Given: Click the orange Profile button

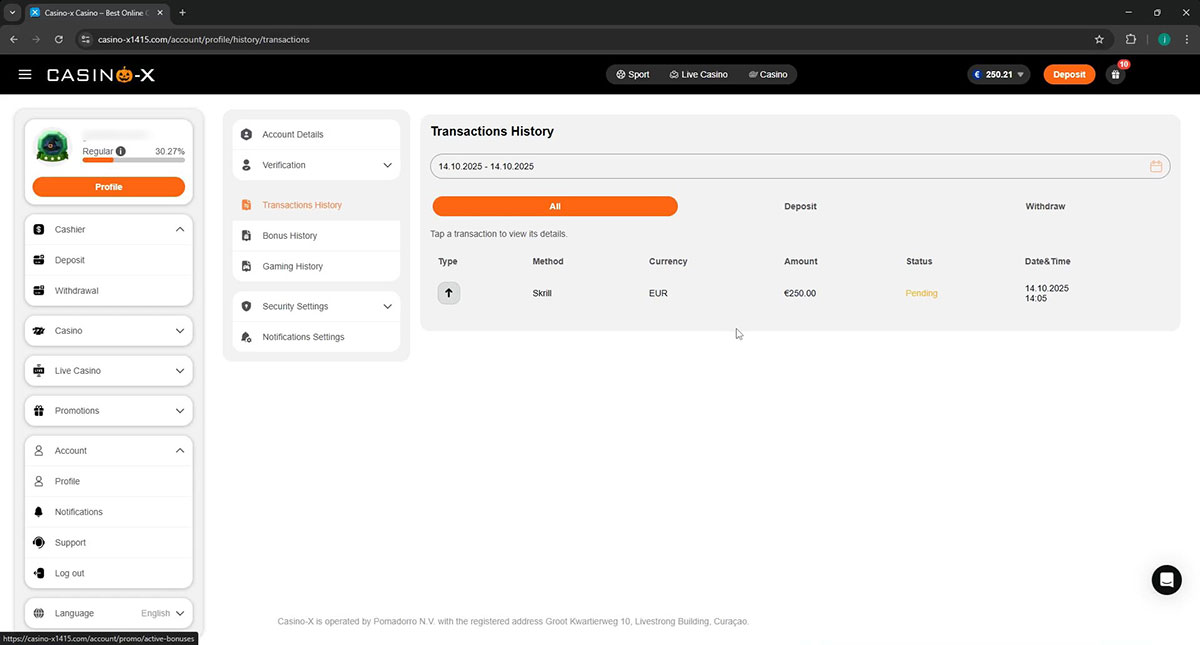Looking at the screenshot, I should [108, 187].
